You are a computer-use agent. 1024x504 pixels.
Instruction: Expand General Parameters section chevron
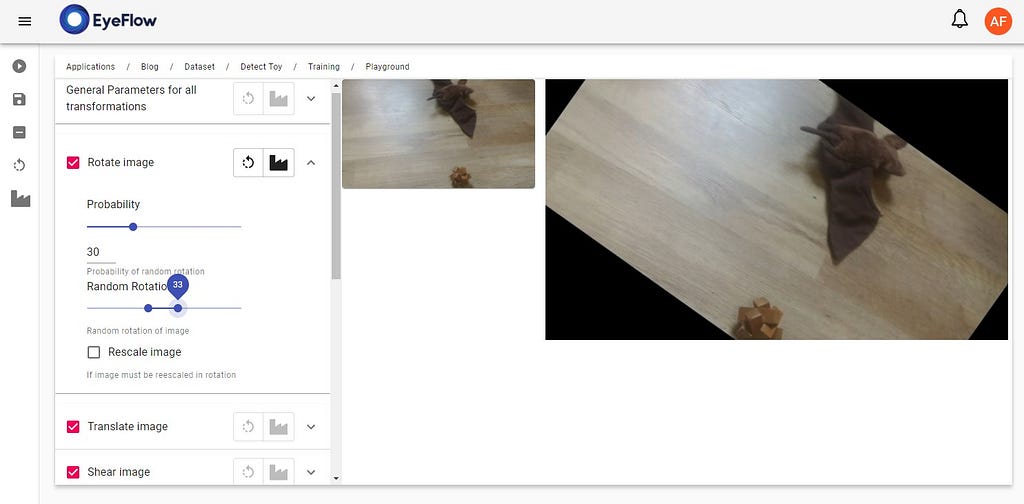[312, 99]
